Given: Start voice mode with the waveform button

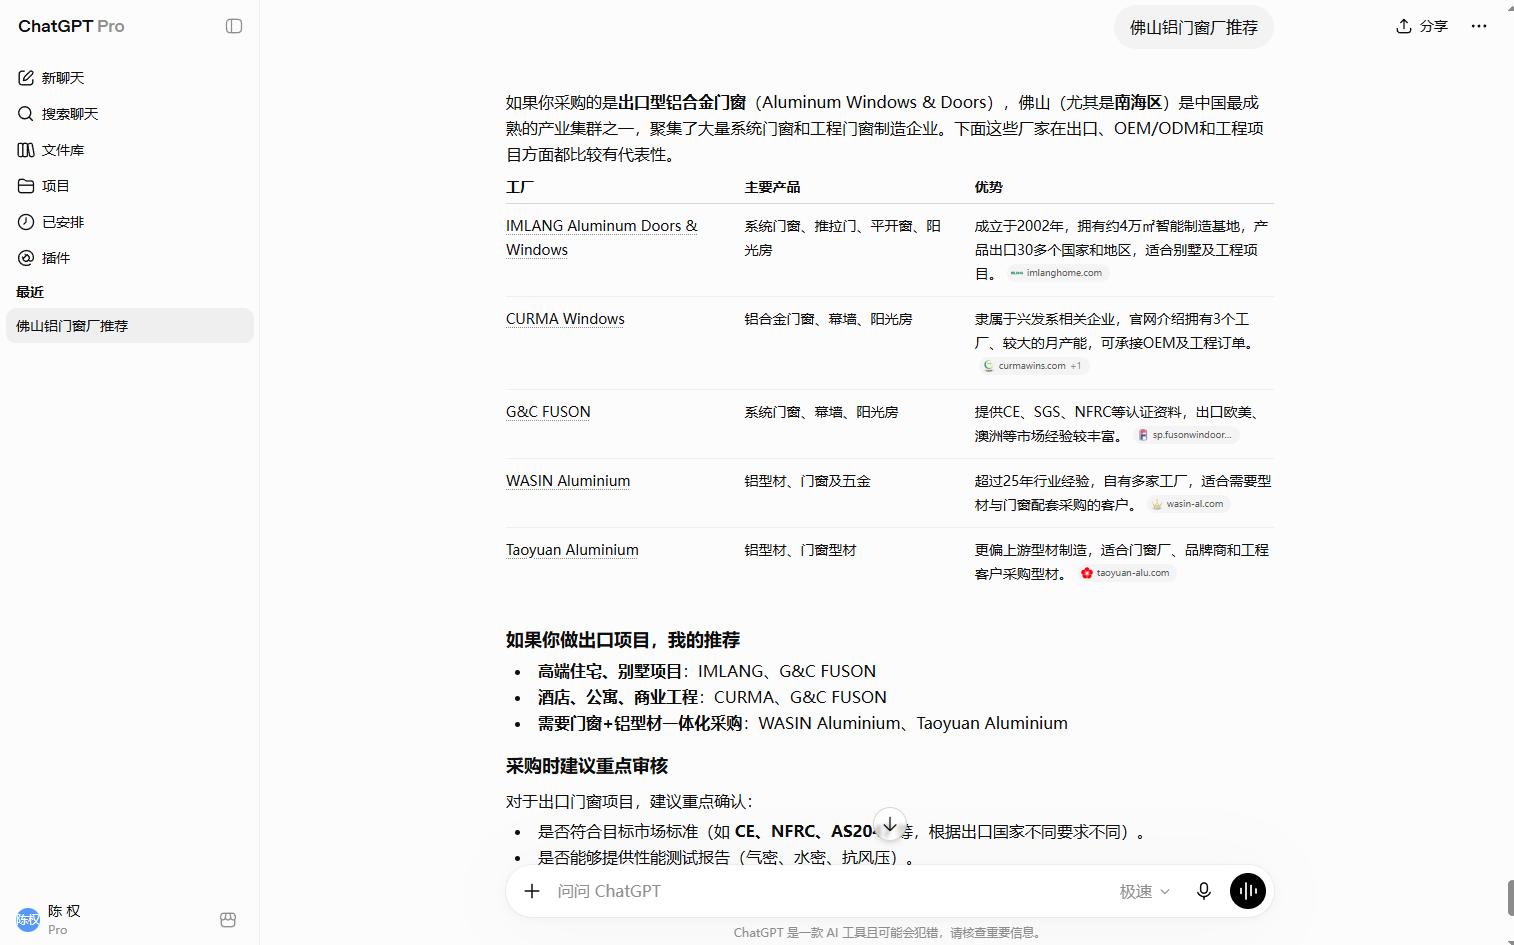Looking at the screenshot, I should coord(1248,891).
